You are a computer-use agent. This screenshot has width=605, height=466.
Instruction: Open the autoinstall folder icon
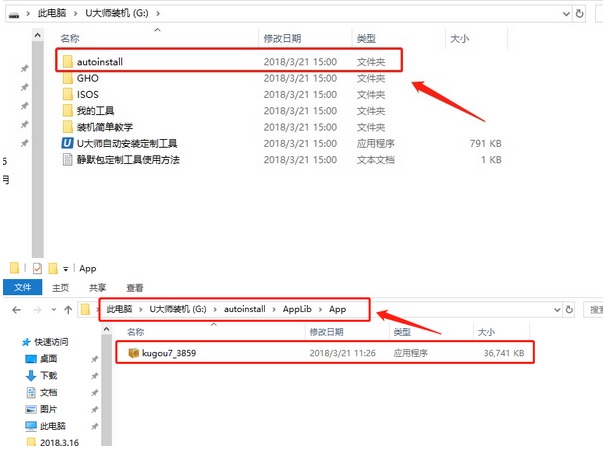tap(68, 61)
